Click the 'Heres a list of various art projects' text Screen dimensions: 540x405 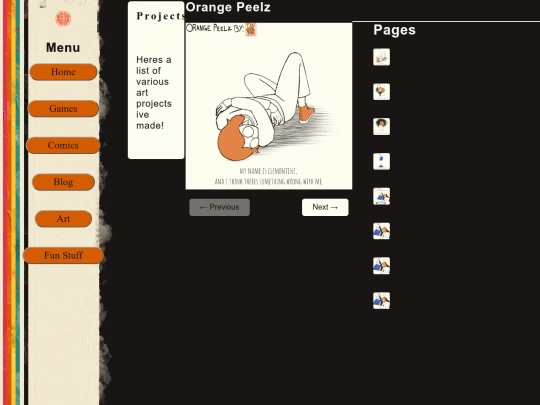(x=154, y=93)
